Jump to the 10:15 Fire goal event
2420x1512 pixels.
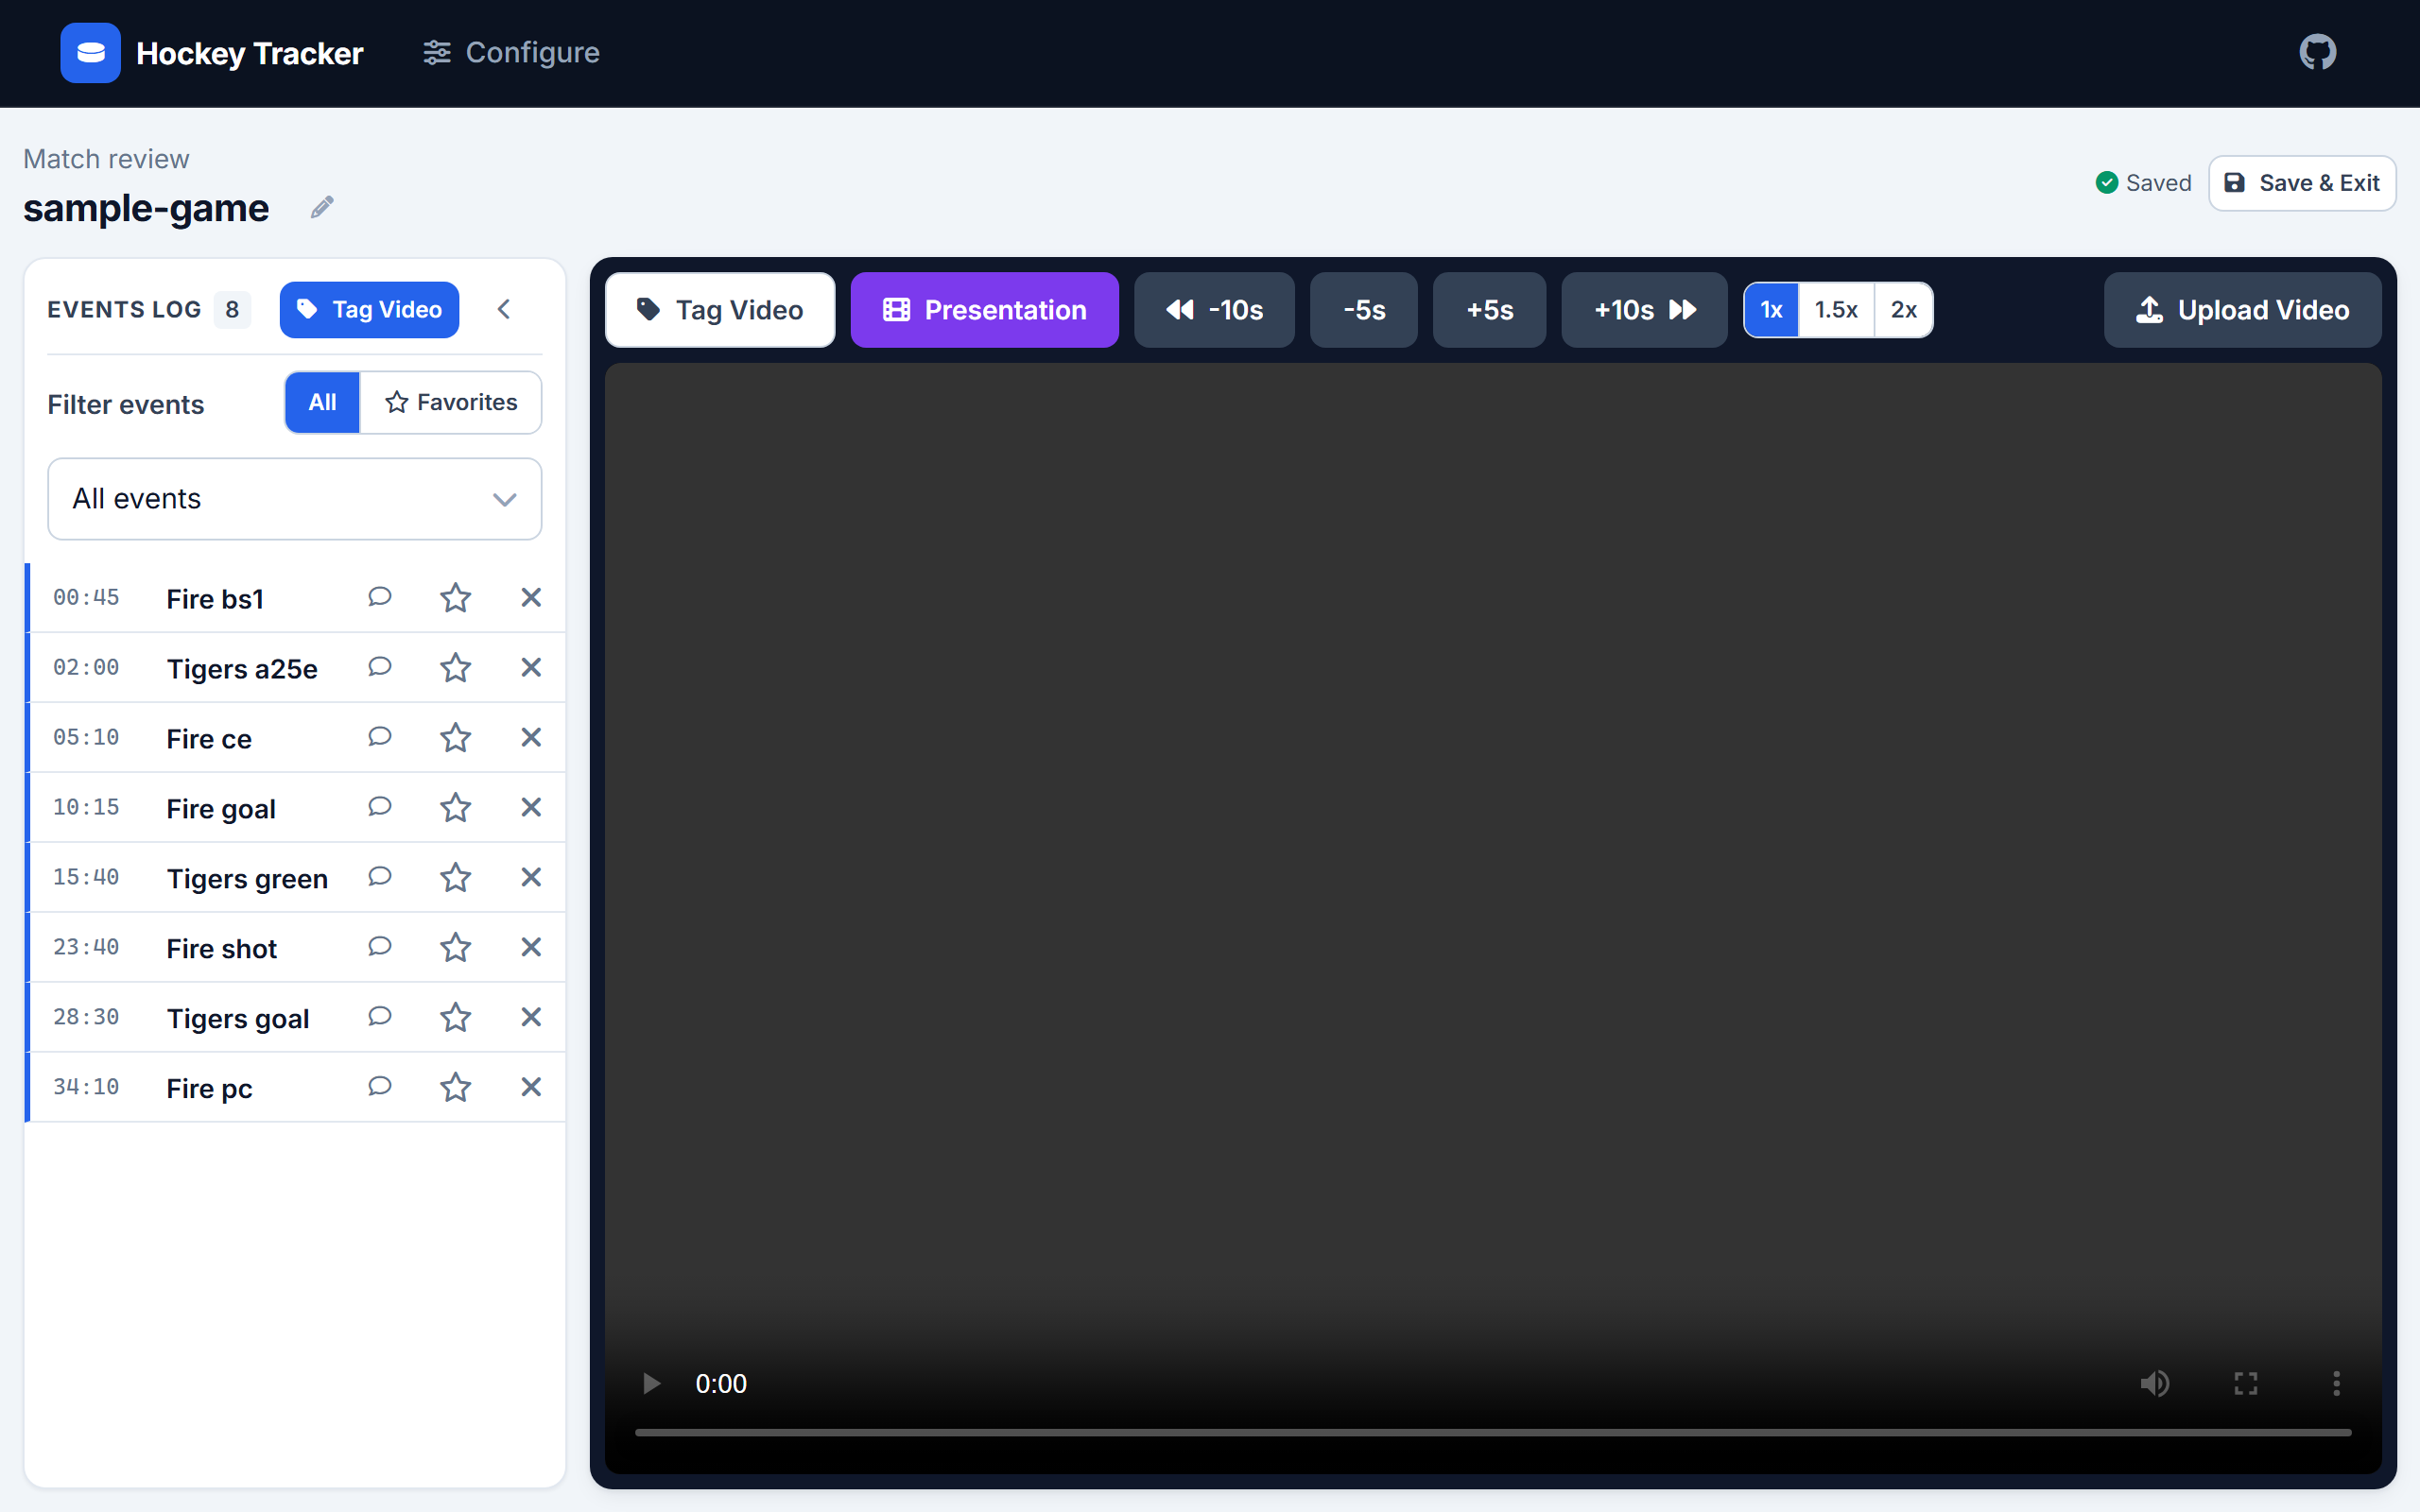297,807
